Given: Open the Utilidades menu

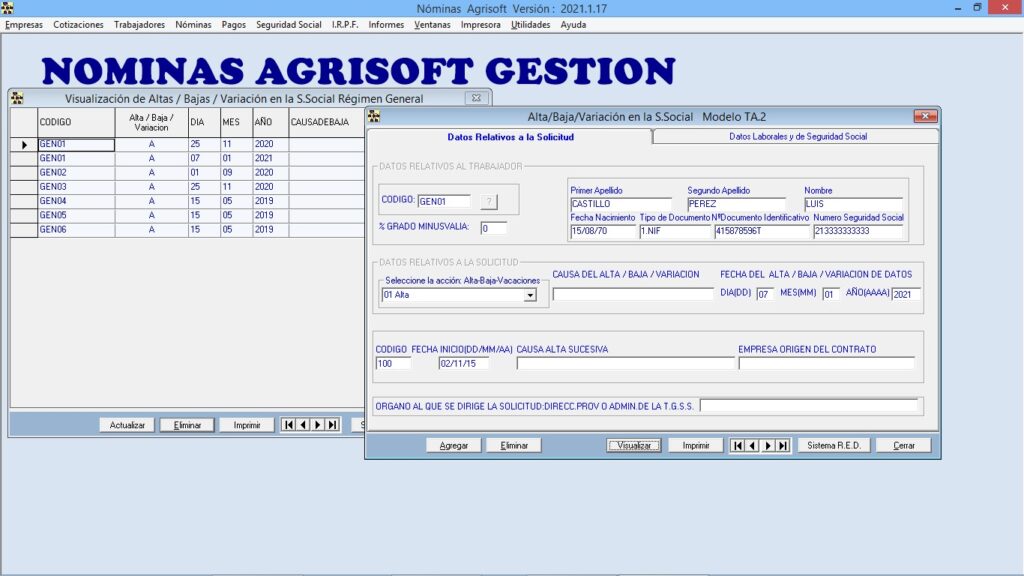Looking at the screenshot, I should pos(530,25).
